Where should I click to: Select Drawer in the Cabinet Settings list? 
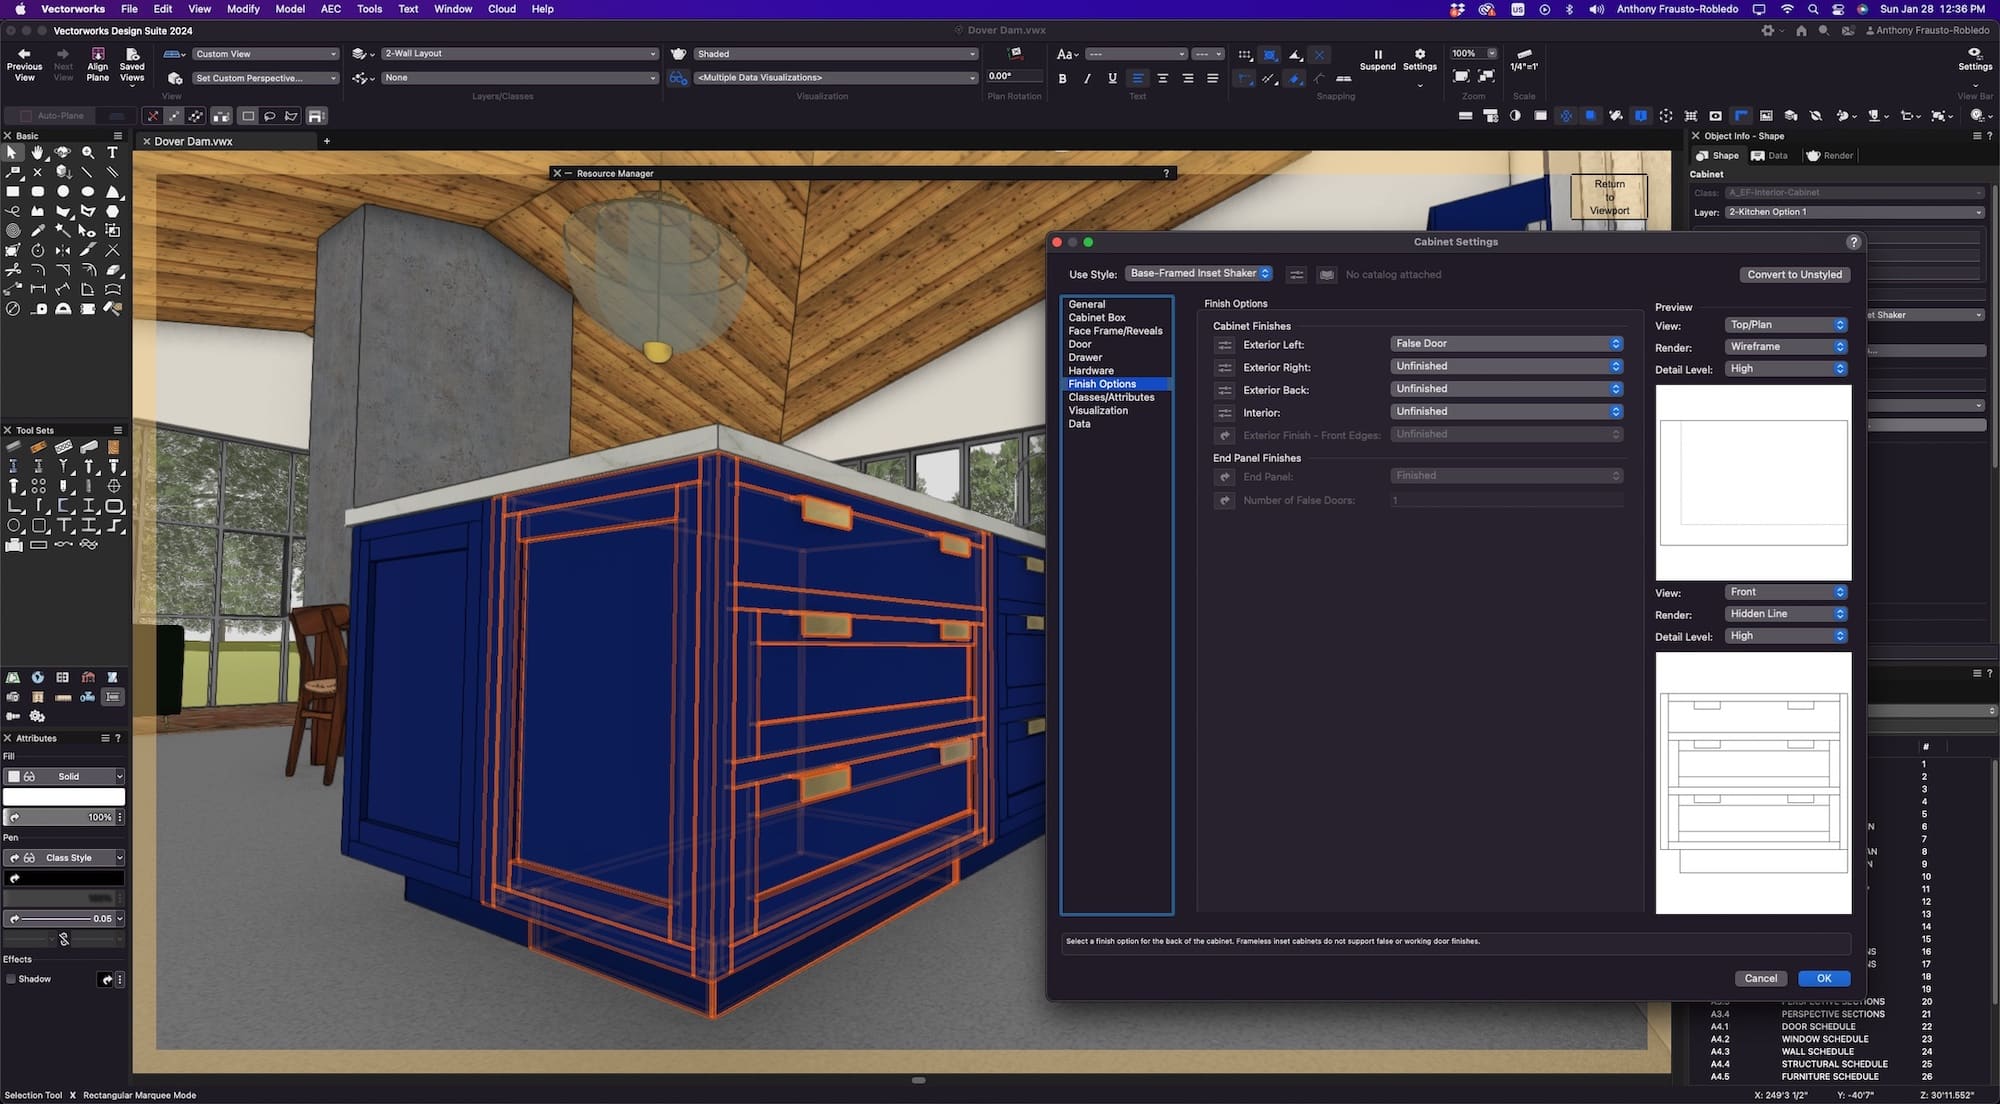1086,357
